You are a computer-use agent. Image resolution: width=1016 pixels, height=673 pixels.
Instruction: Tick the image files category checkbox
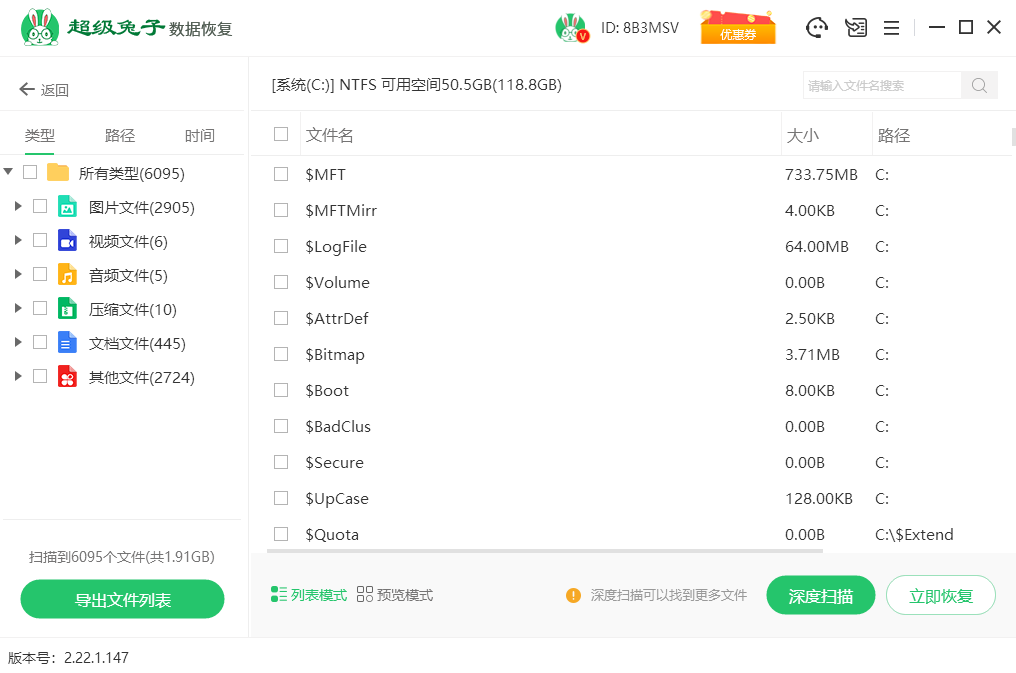[x=40, y=206]
